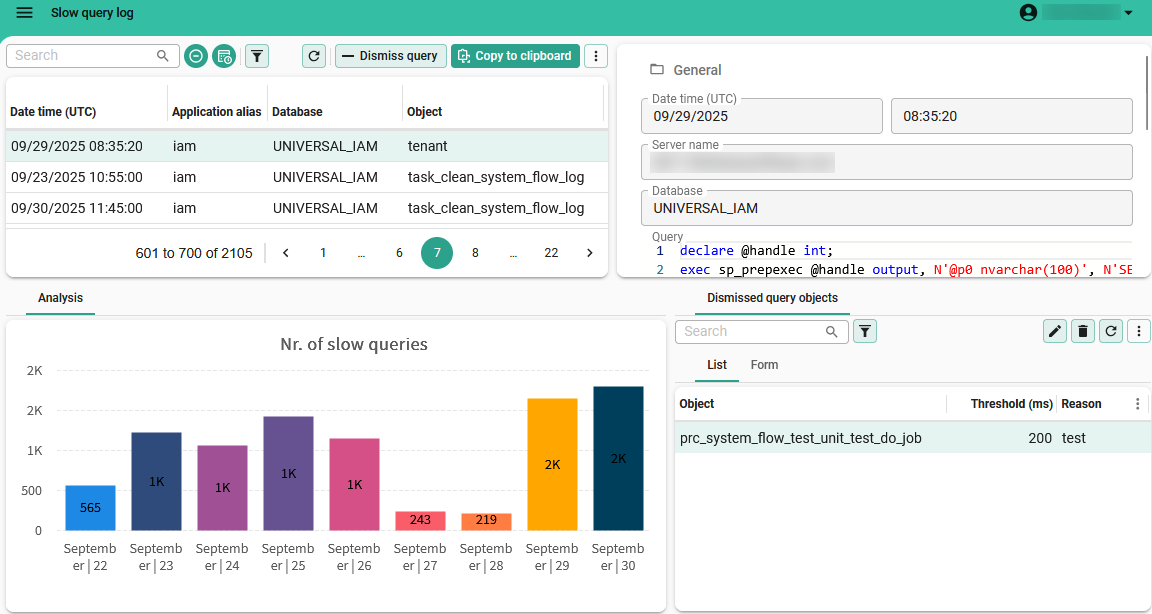The image size is (1152, 614).
Task: Click the orange September 29 bar
Action: [552, 464]
